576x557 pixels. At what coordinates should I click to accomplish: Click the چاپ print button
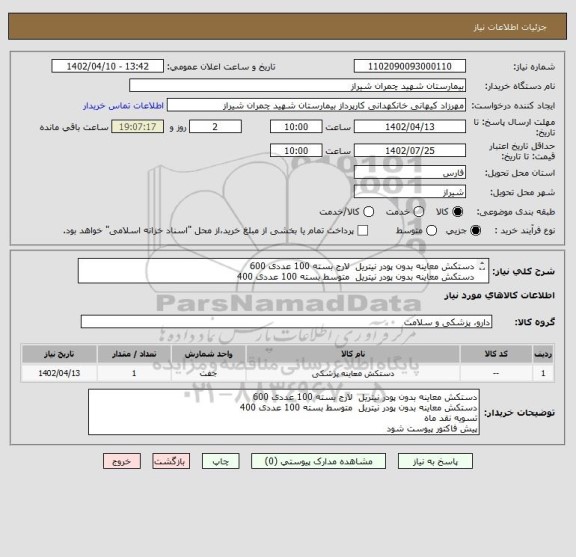pyautogui.click(x=220, y=461)
